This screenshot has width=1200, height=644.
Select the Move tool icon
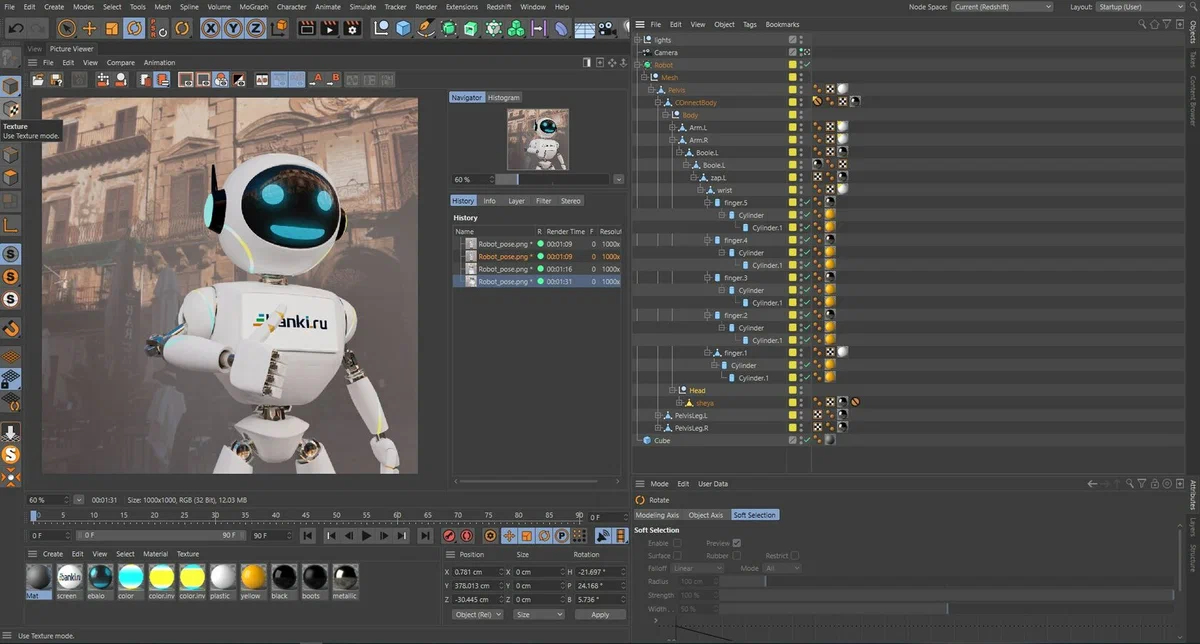click(89, 28)
